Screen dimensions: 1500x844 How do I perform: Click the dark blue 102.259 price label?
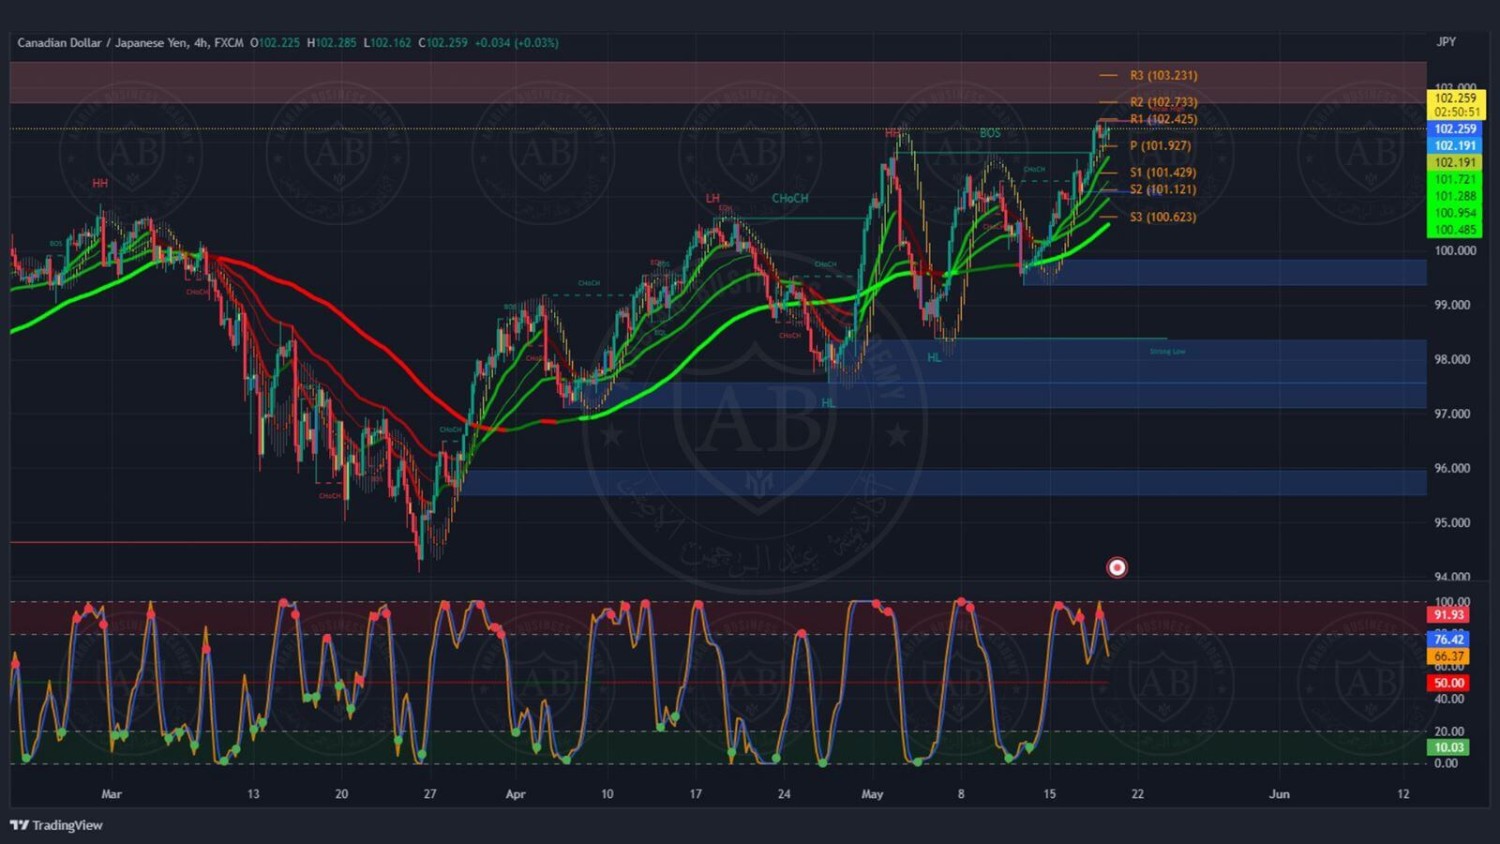[1455, 129]
